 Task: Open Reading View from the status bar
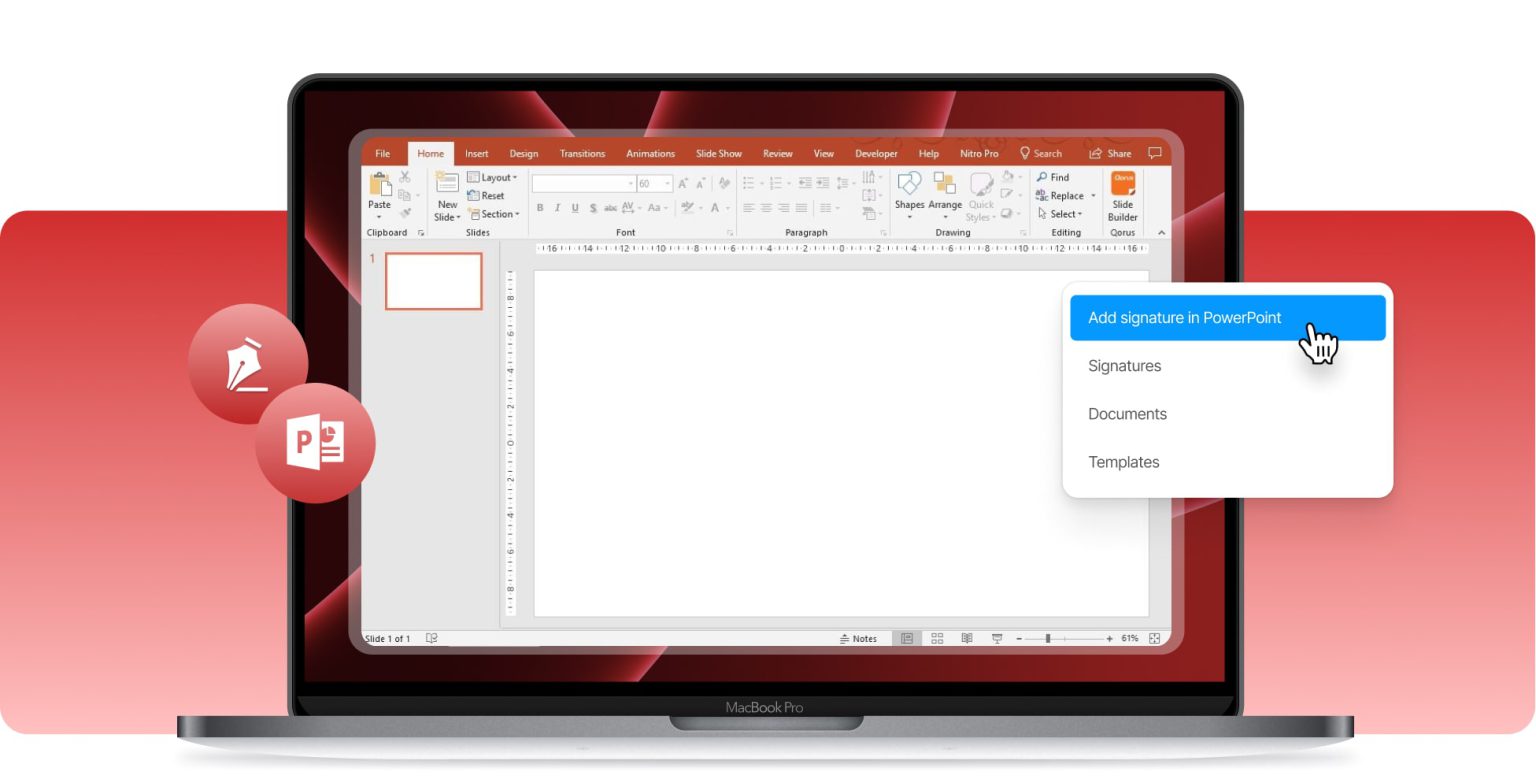click(x=967, y=637)
